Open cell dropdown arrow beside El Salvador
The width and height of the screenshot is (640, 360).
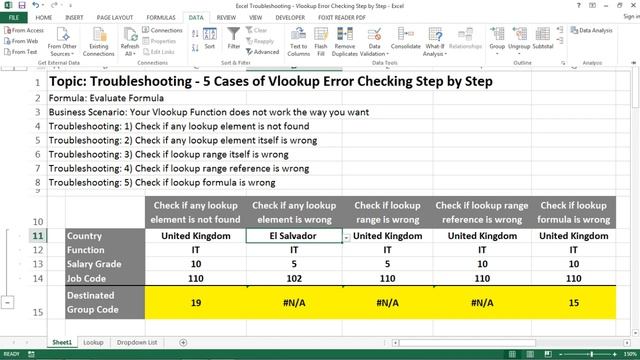tap(346, 237)
